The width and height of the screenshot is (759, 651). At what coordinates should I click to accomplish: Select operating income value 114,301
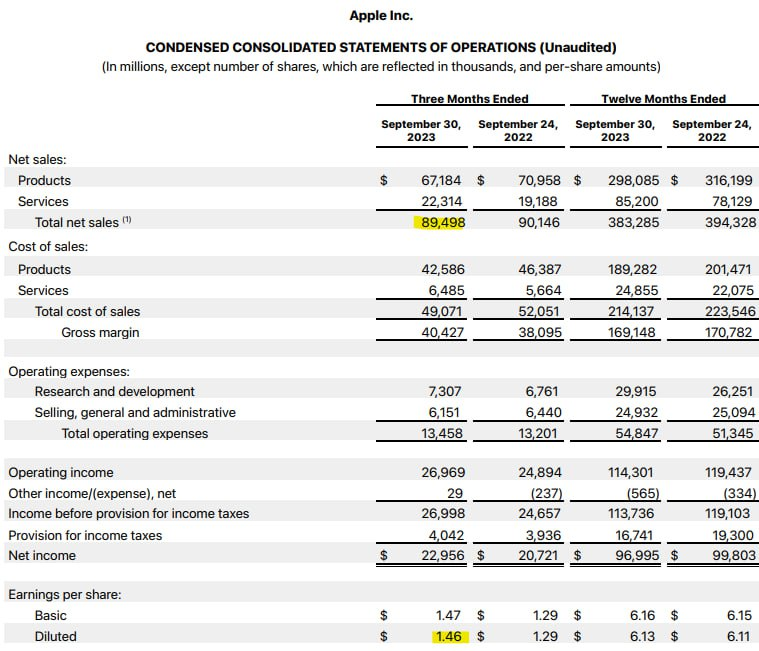(x=631, y=472)
